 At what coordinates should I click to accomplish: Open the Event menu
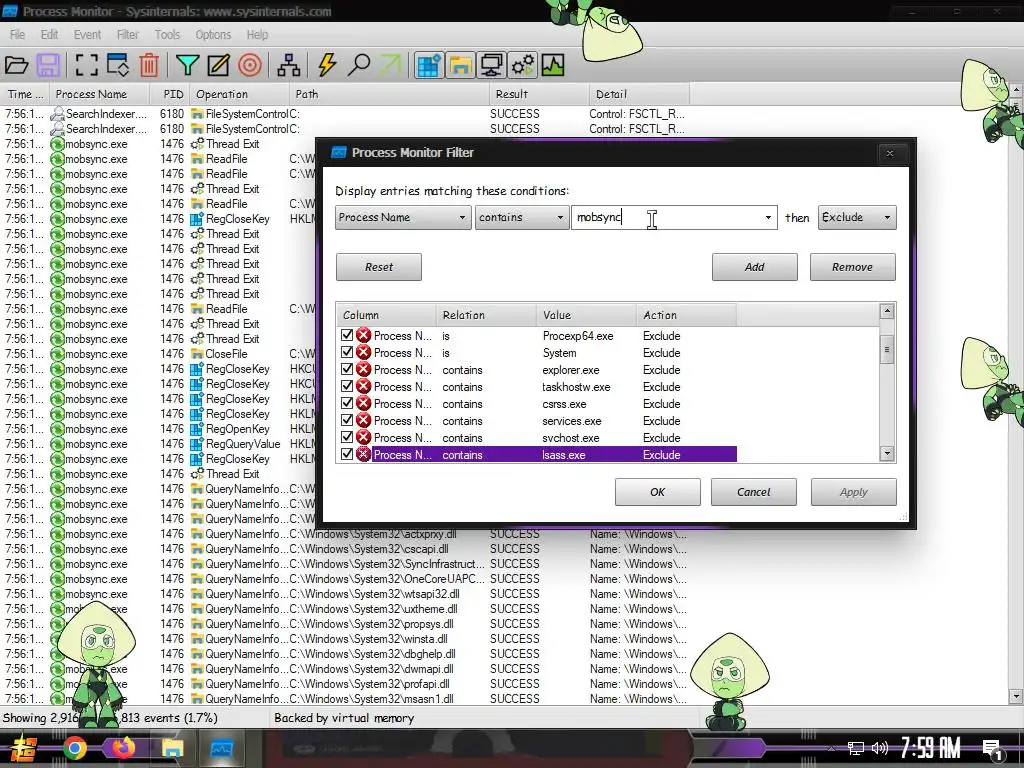click(87, 35)
